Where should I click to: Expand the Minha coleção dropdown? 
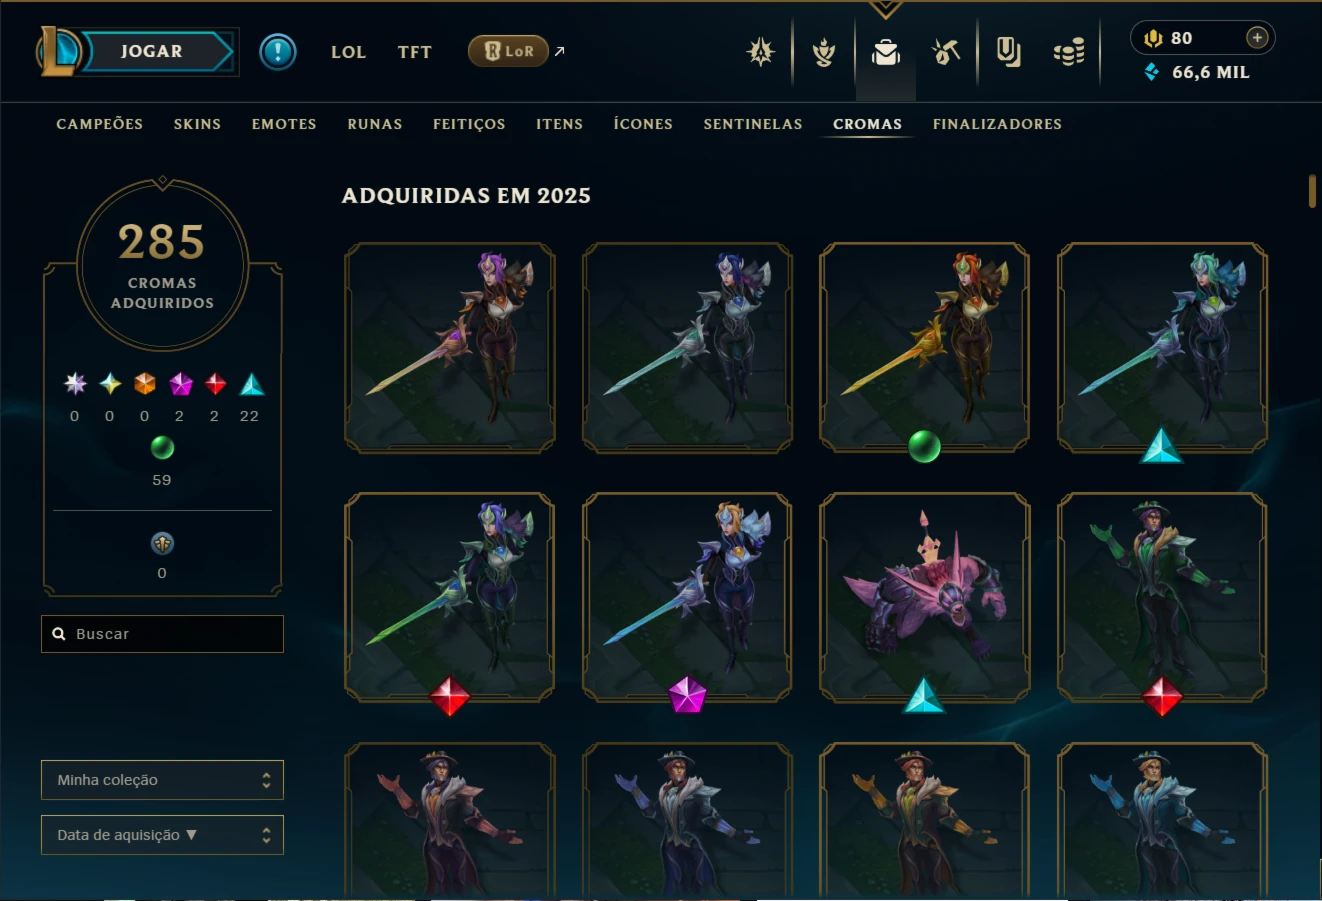tap(162, 780)
